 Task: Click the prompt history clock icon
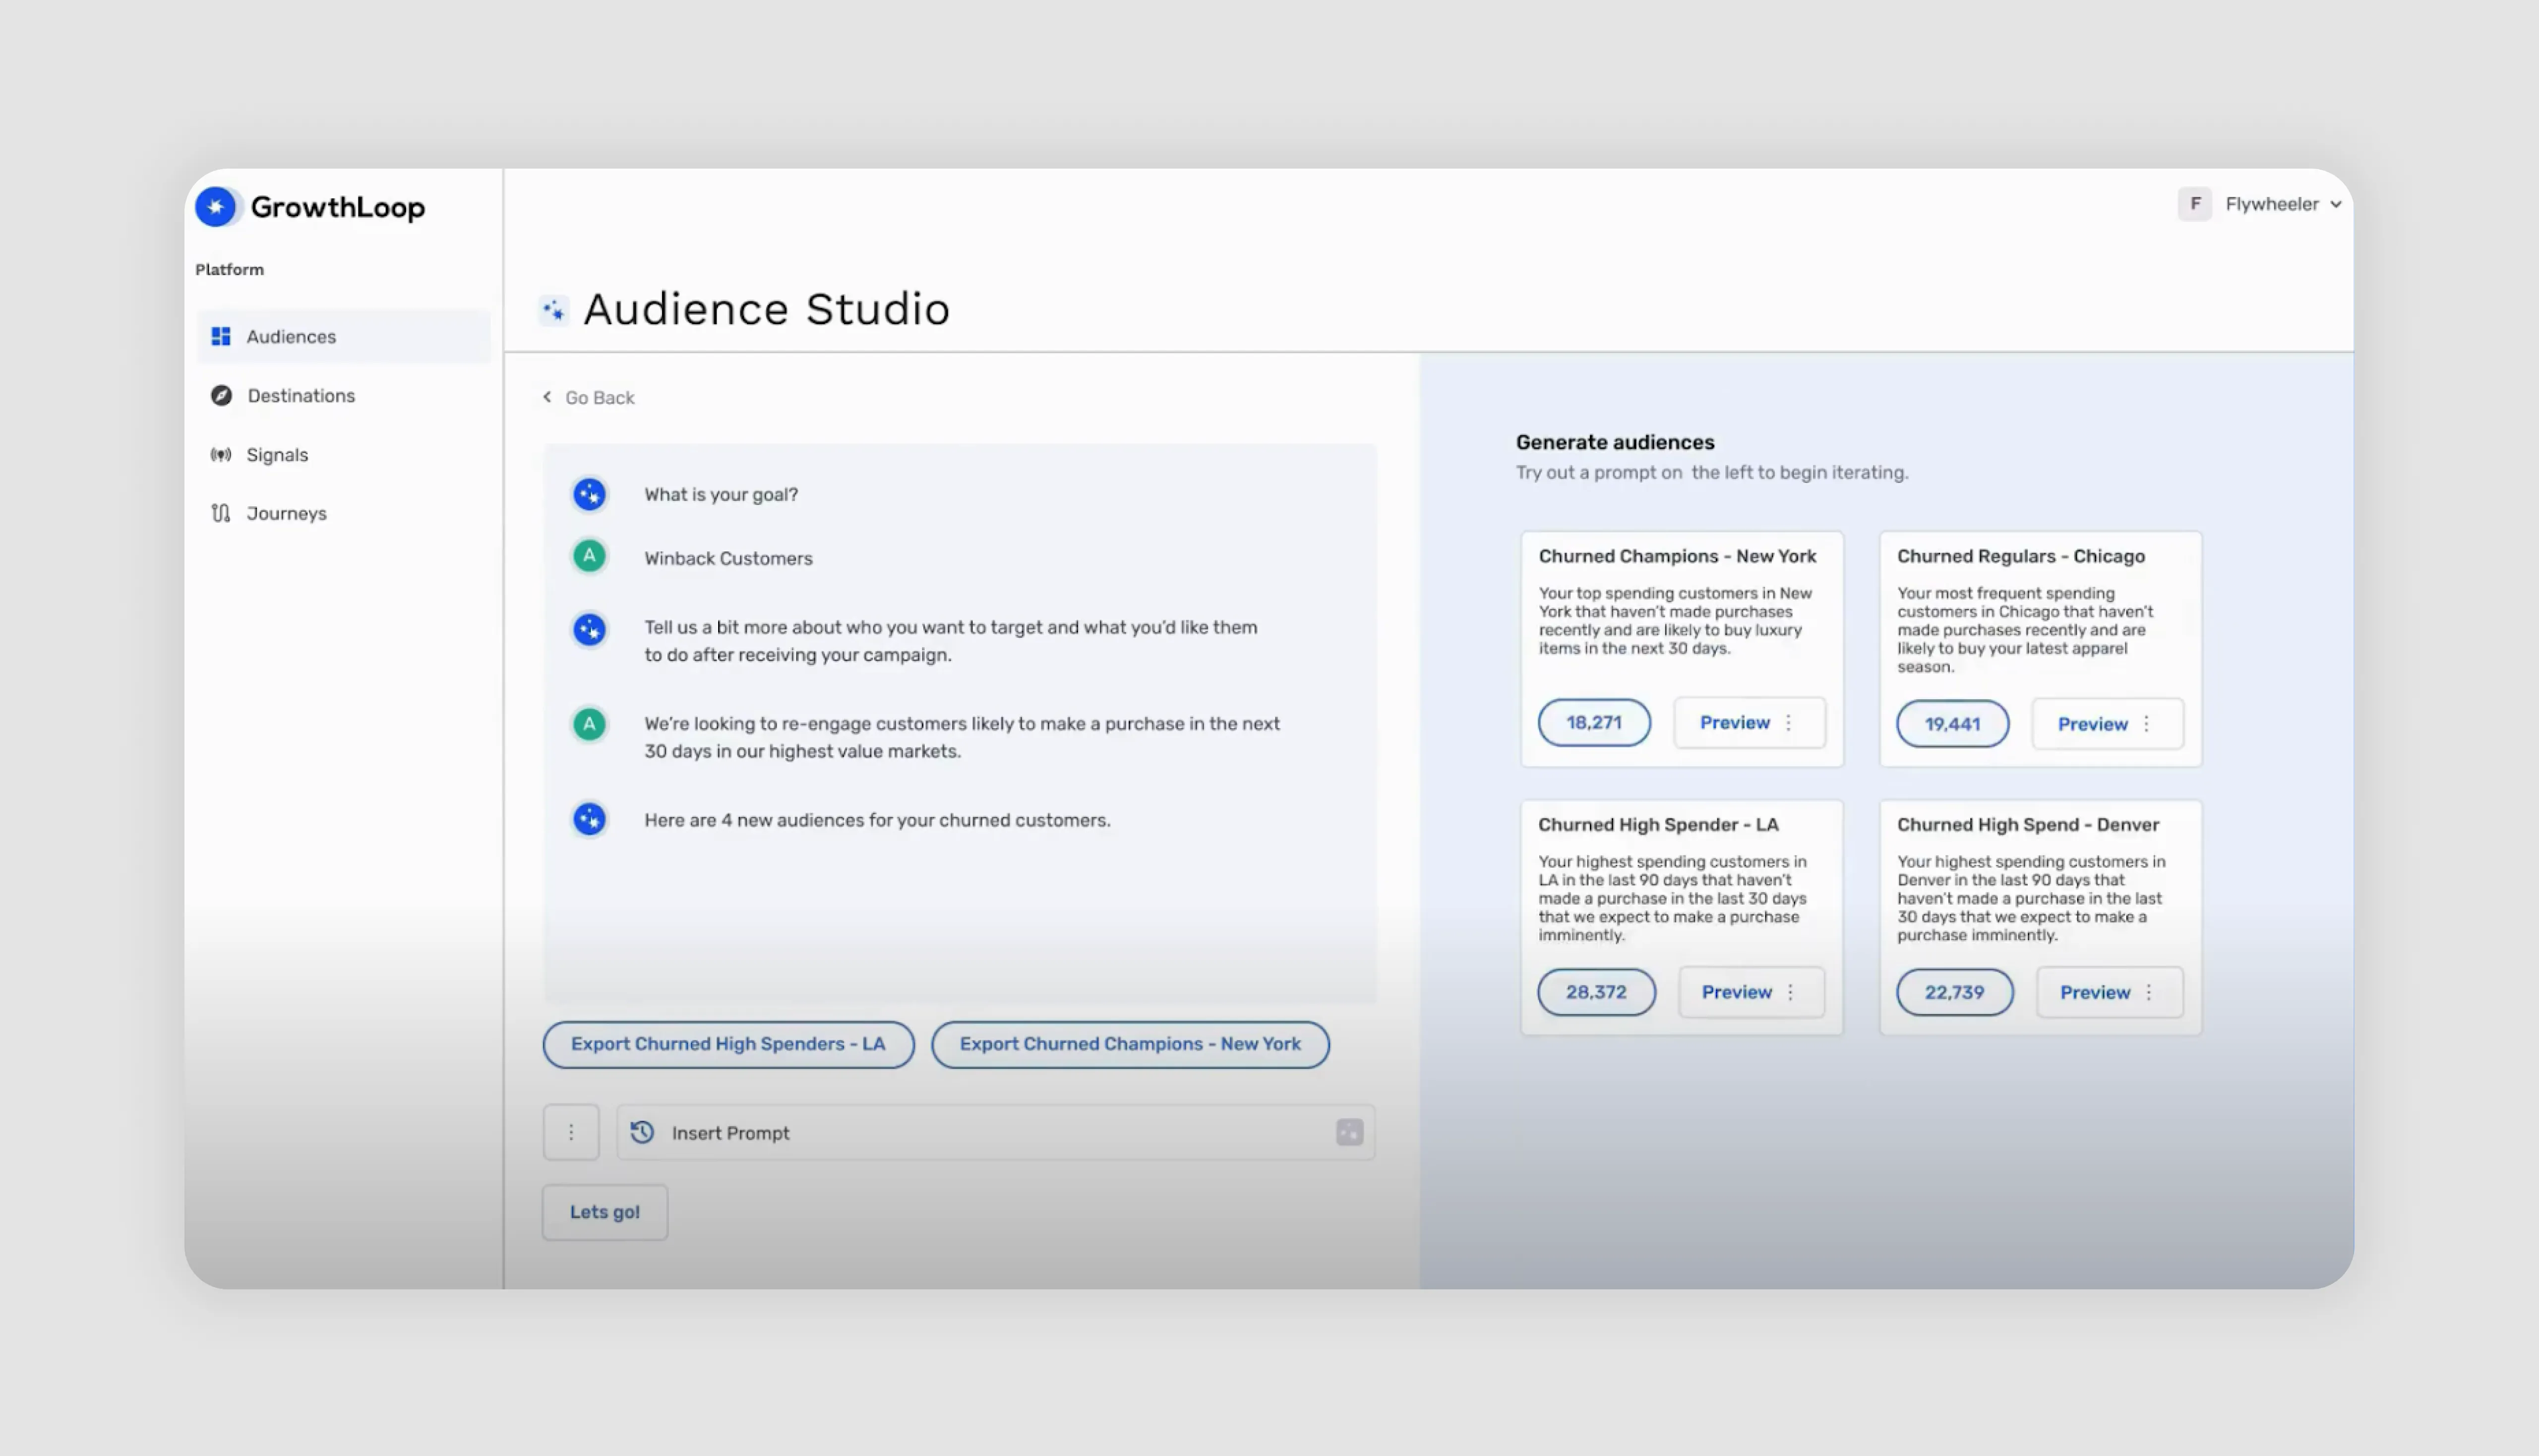point(642,1132)
